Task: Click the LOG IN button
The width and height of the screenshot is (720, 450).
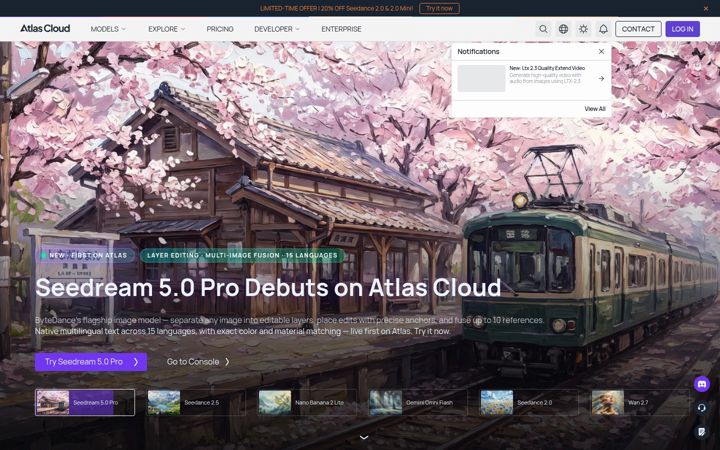Action: (682, 29)
